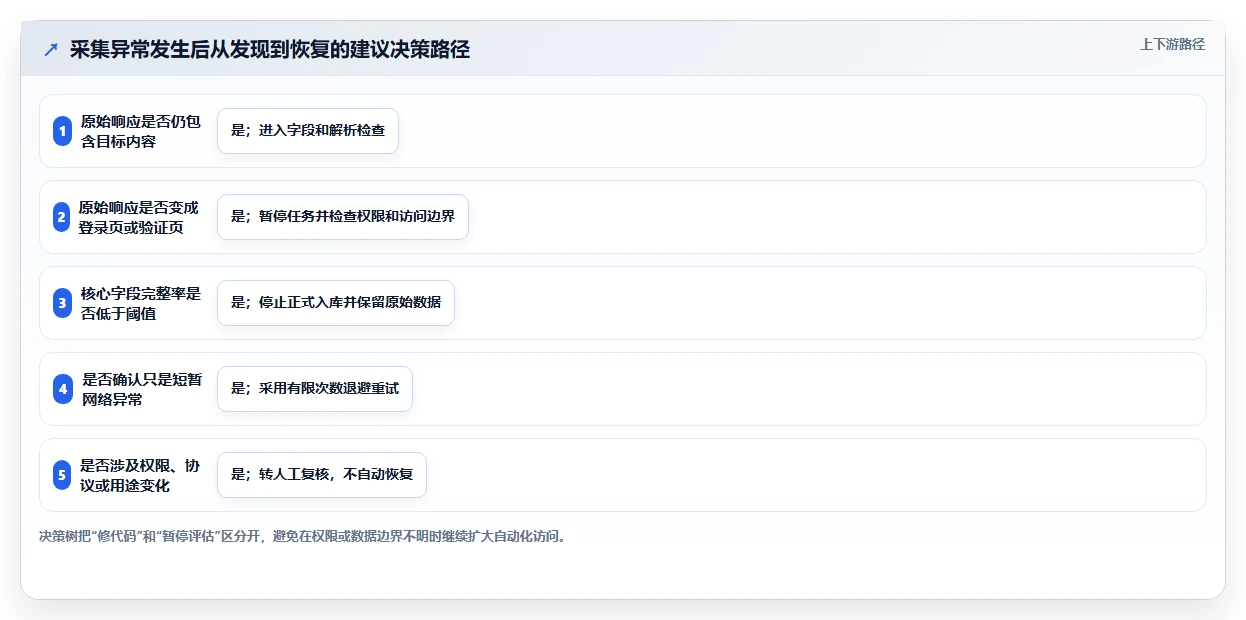
Task: Click the question 是否涉及权限、协议或用途变化
Action: point(140,475)
